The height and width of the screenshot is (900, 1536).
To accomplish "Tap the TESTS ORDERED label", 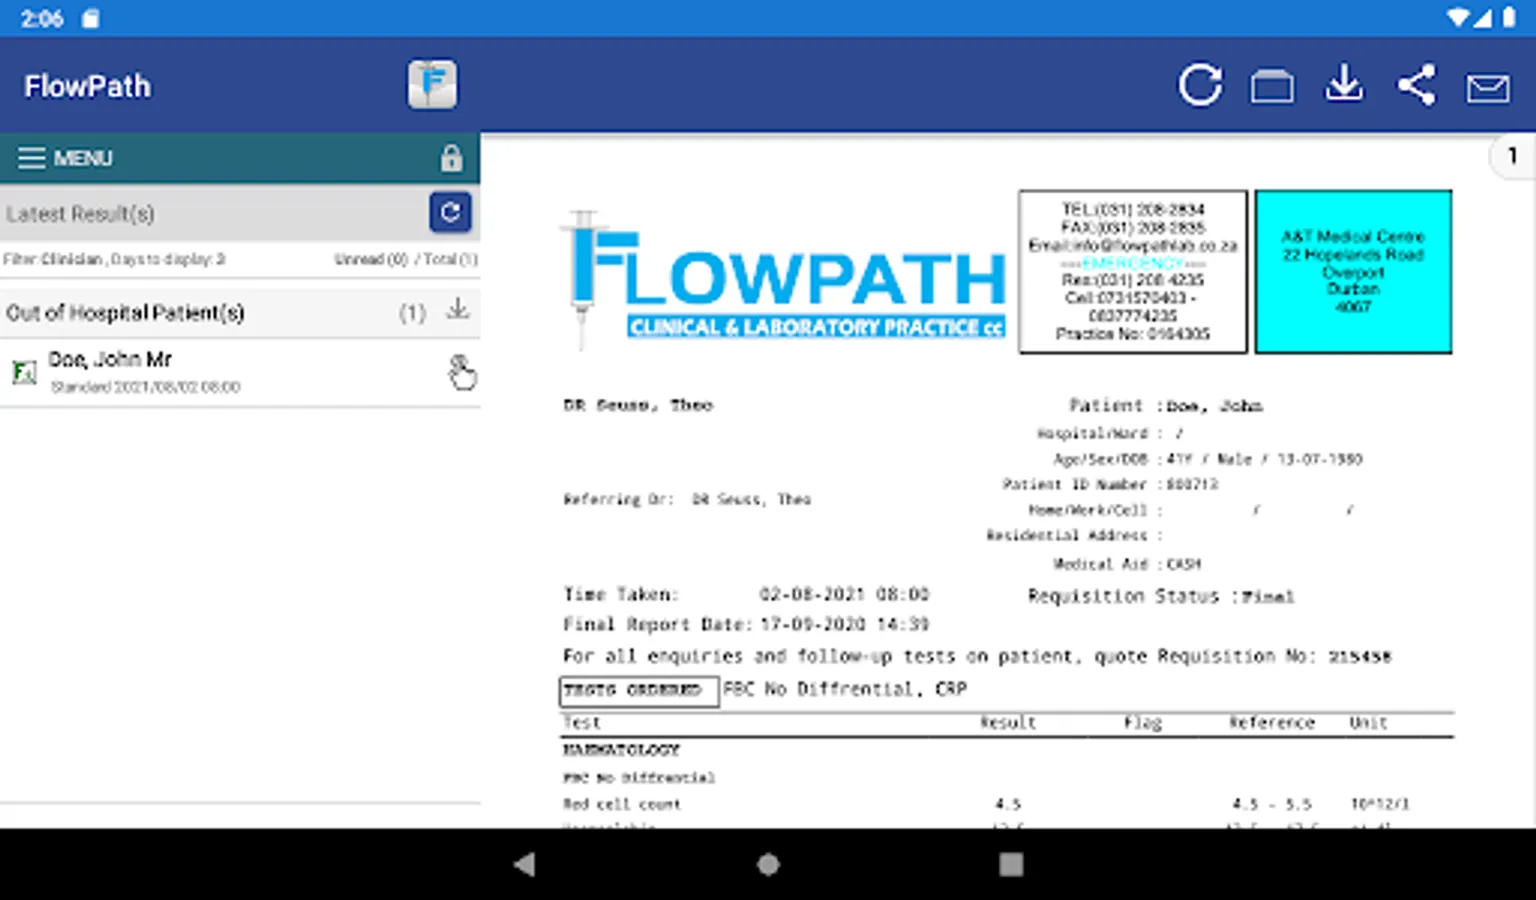I will click(x=638, y=690).
